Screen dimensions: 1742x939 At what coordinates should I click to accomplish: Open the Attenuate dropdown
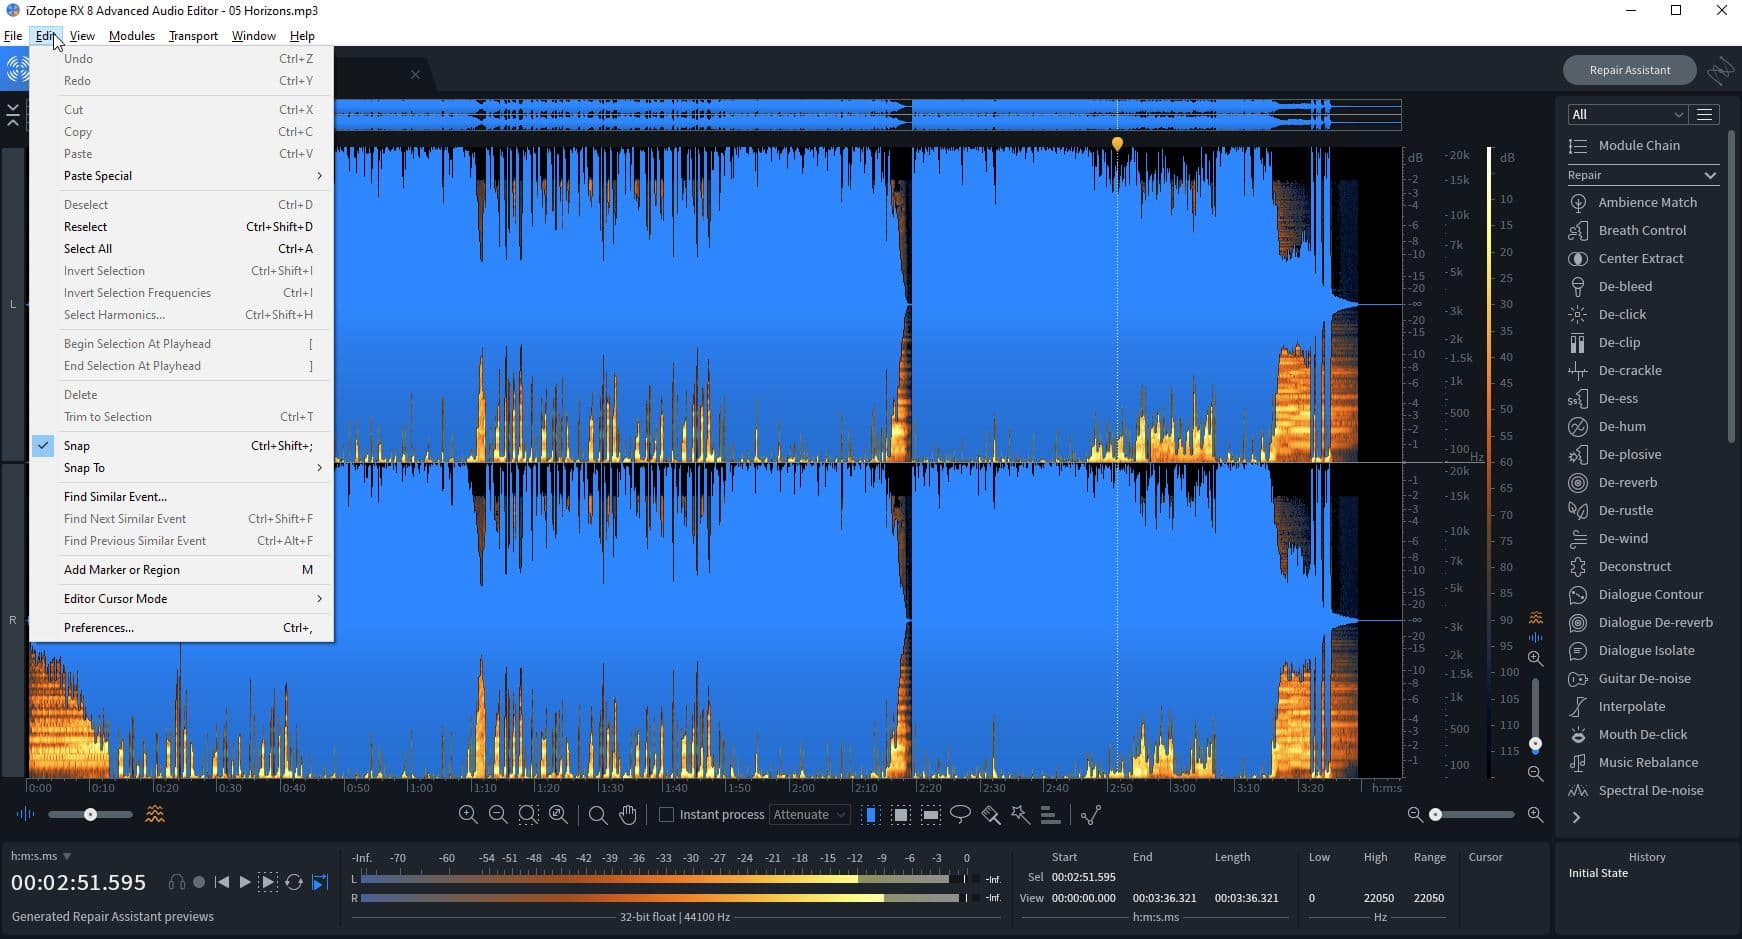809,815
